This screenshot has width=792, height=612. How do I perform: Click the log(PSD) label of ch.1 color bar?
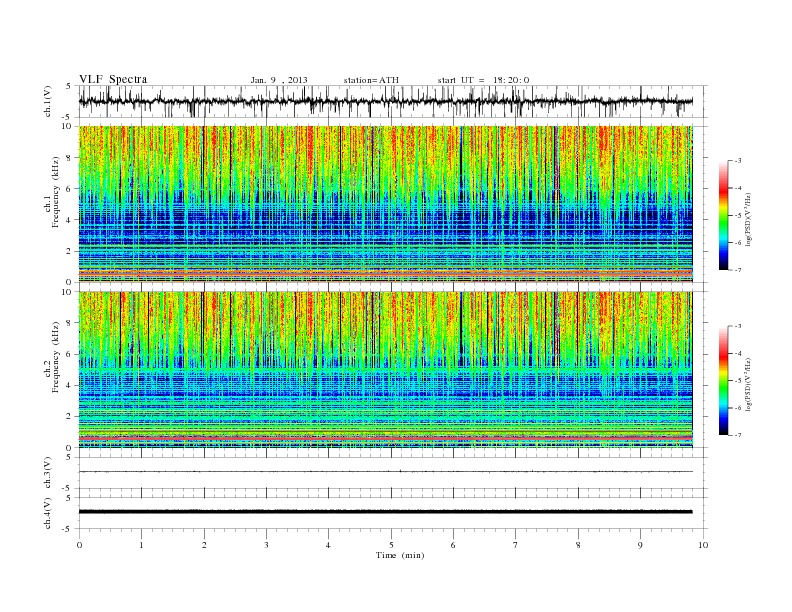coord(749,220)
